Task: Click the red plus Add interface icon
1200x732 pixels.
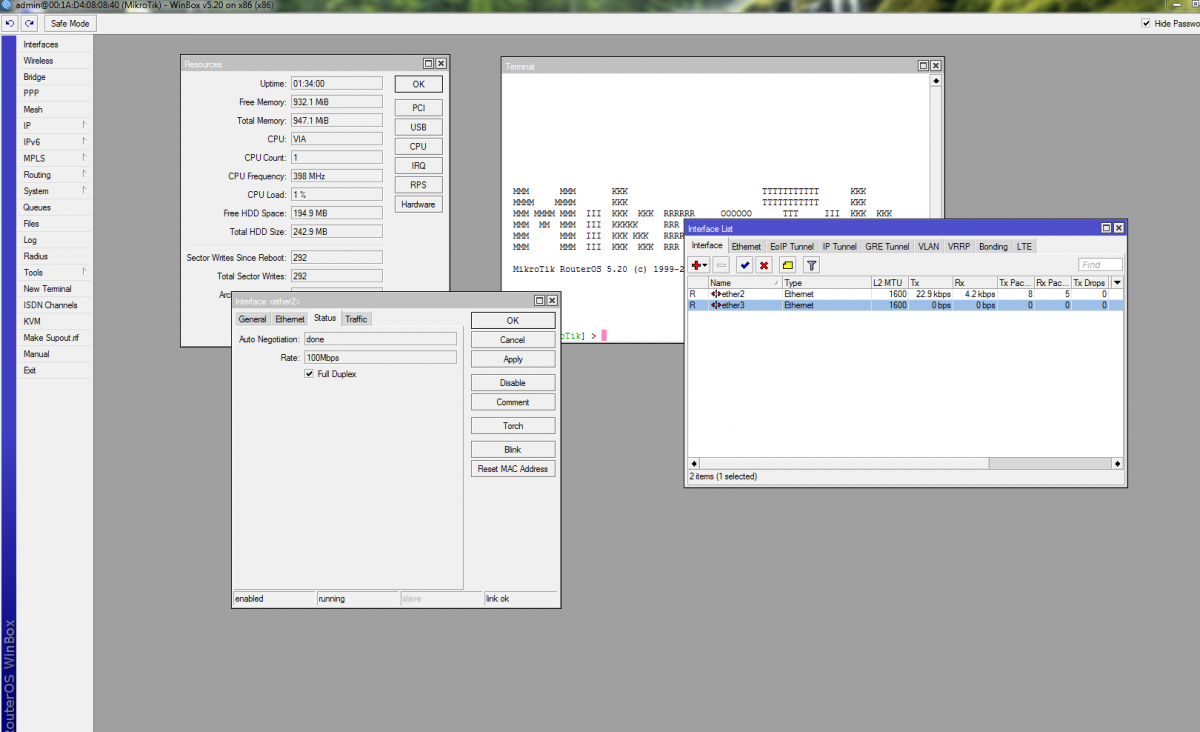Action: 698,265
